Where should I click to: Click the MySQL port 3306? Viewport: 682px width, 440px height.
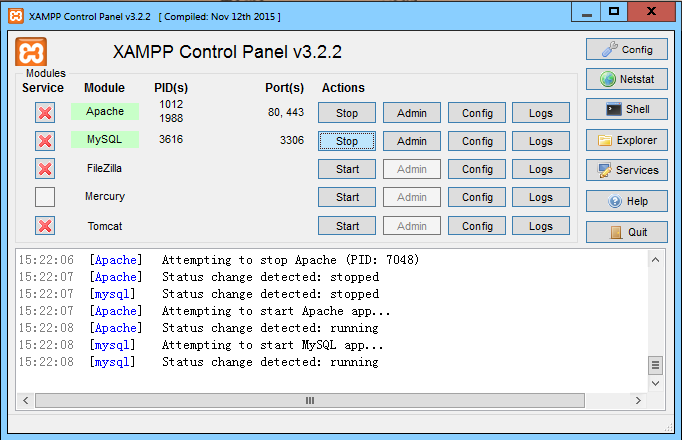click(292, 140)
